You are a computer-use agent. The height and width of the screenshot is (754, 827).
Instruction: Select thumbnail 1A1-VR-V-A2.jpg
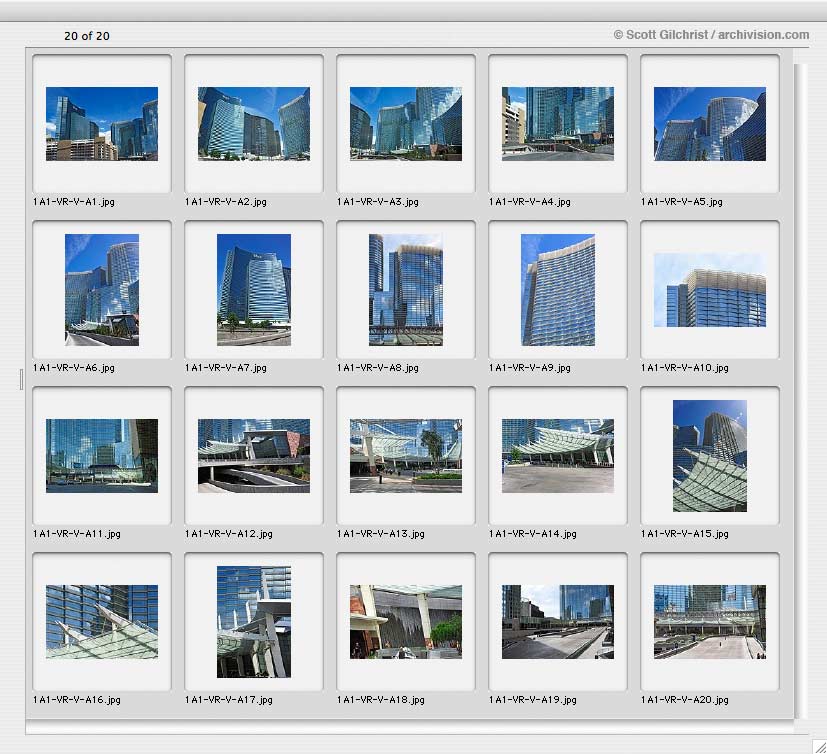(x=254, y=124)
